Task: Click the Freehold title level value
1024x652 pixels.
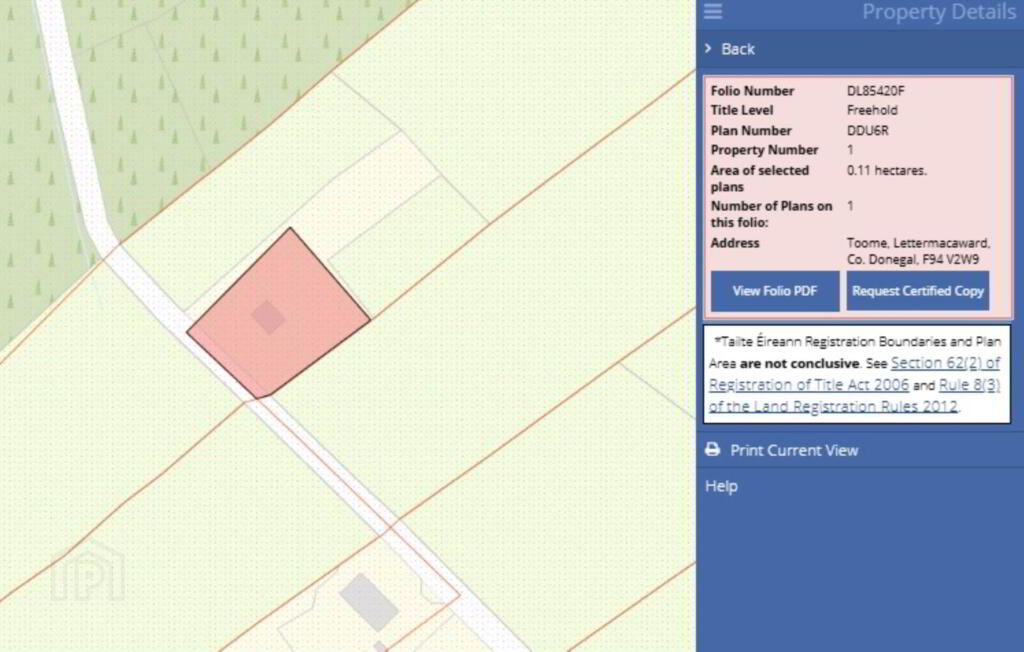Action: 872,111
